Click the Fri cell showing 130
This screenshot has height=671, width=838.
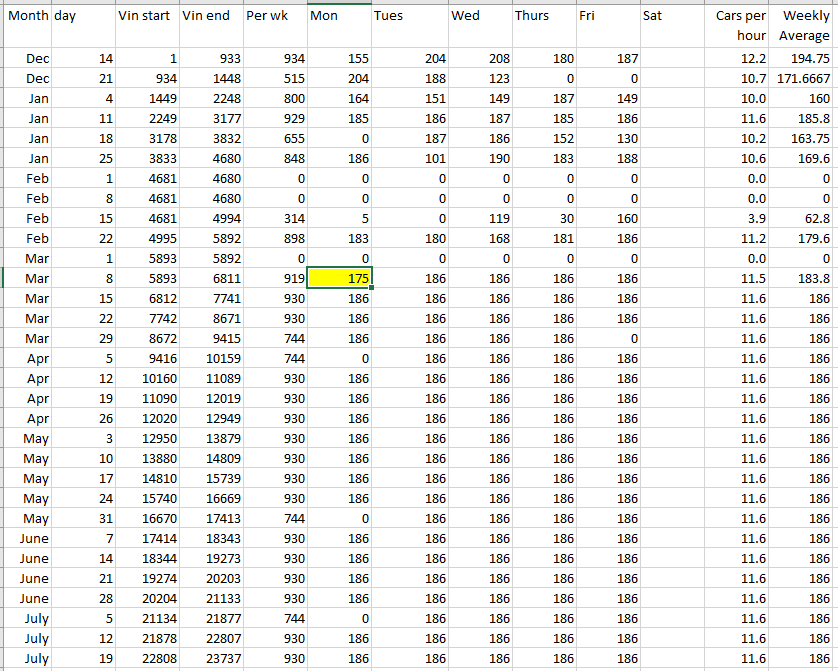(607, 139)
